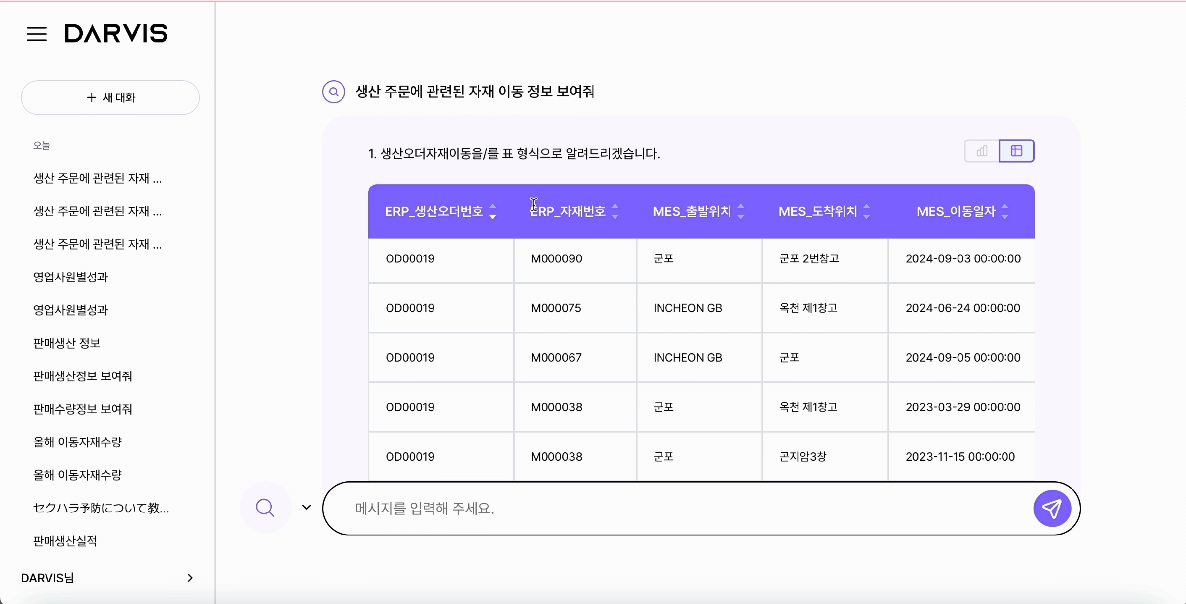Open the dropdown chevron next to the search icon
The image size is (1186, 604).
[307, 508]
